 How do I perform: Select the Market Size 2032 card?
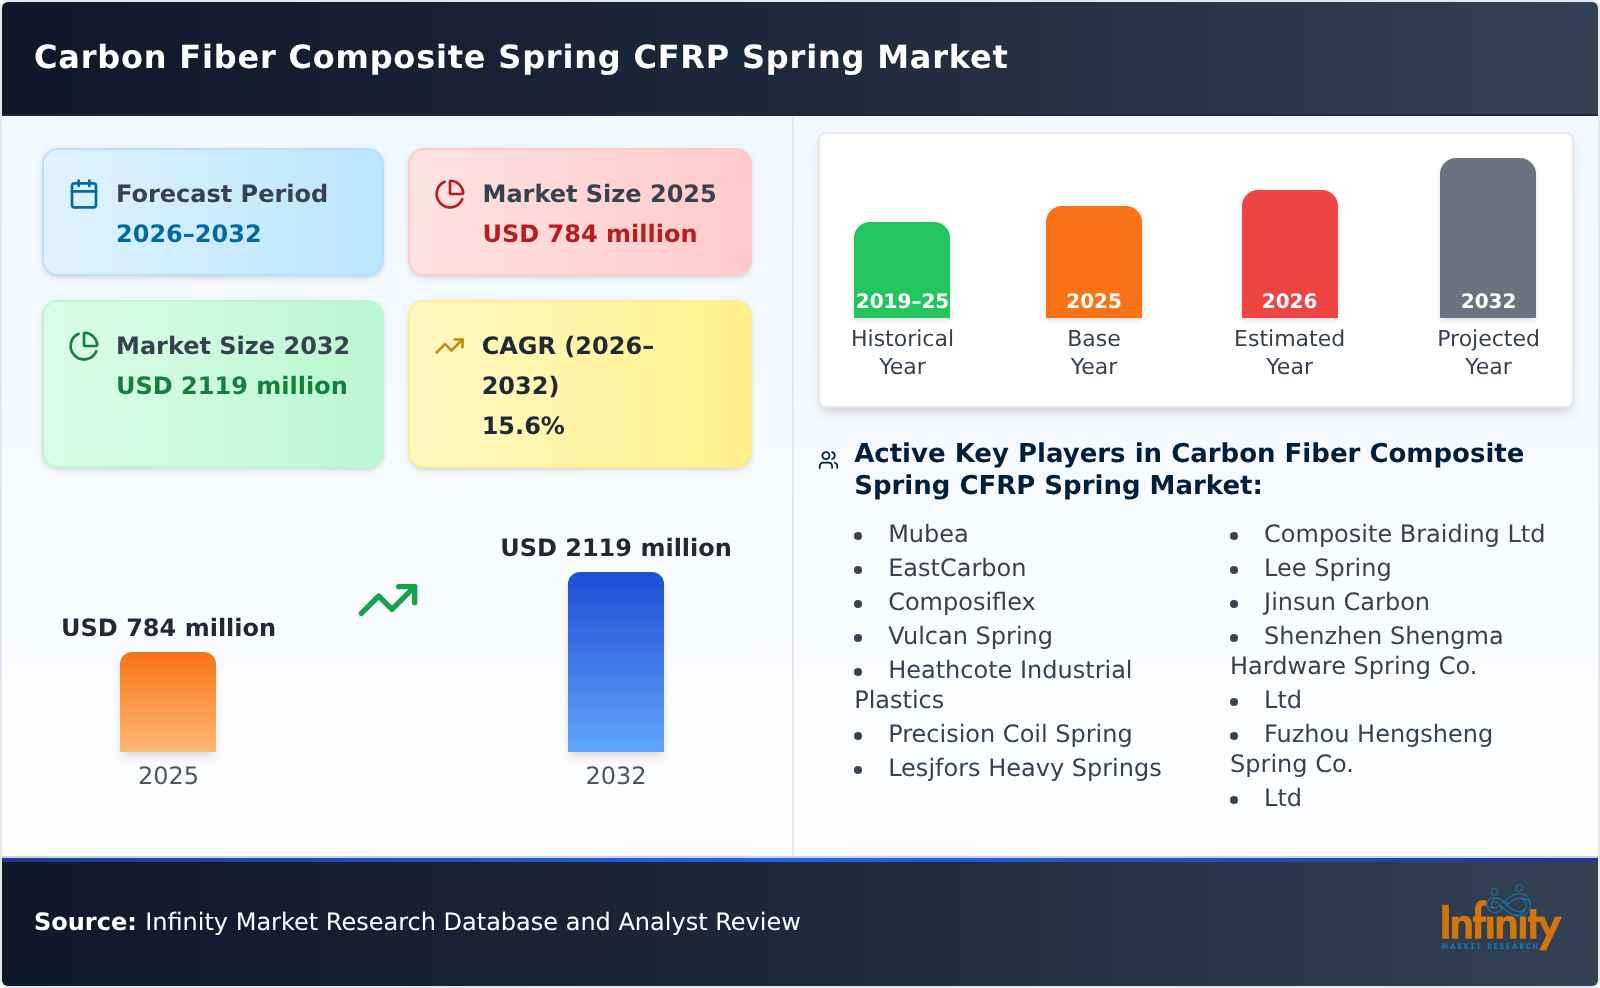tap(213, 384)
